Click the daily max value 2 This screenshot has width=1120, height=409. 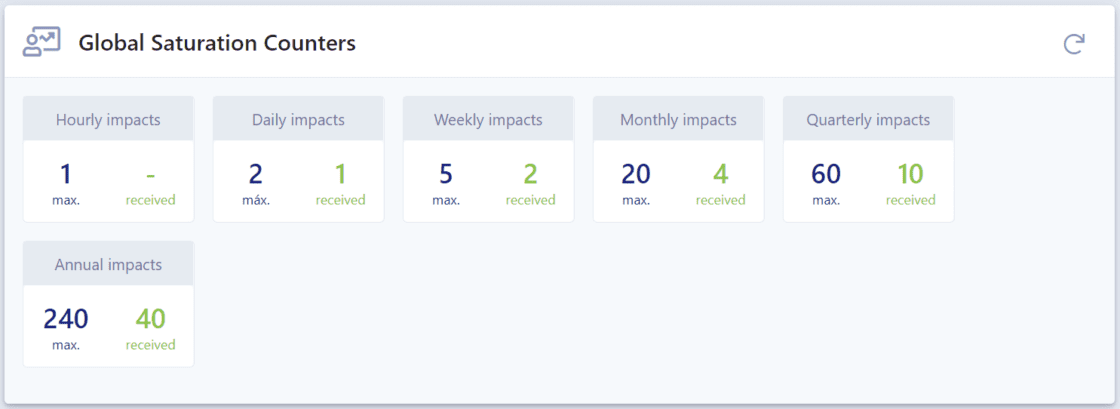click(x=256, y=174)
